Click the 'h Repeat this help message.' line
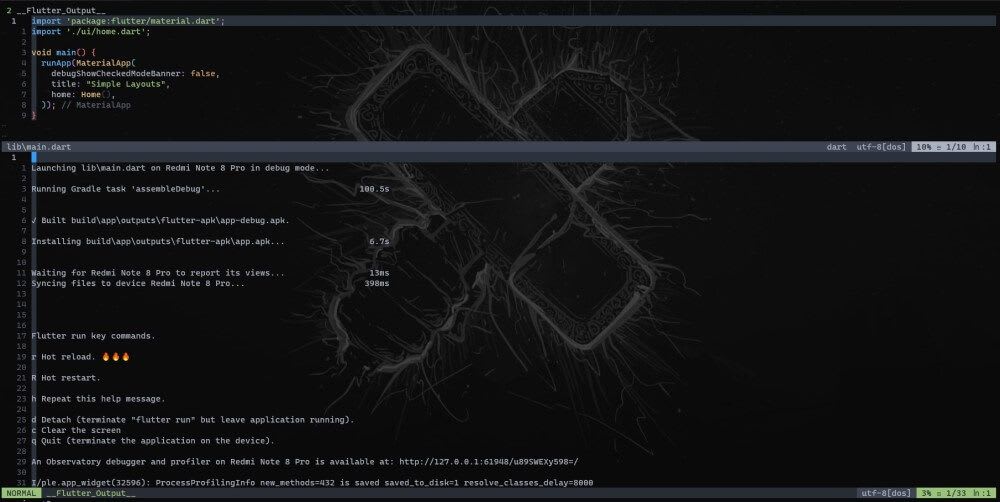Viewport: 1000px width, 502px height. click(x=98, y=399)
